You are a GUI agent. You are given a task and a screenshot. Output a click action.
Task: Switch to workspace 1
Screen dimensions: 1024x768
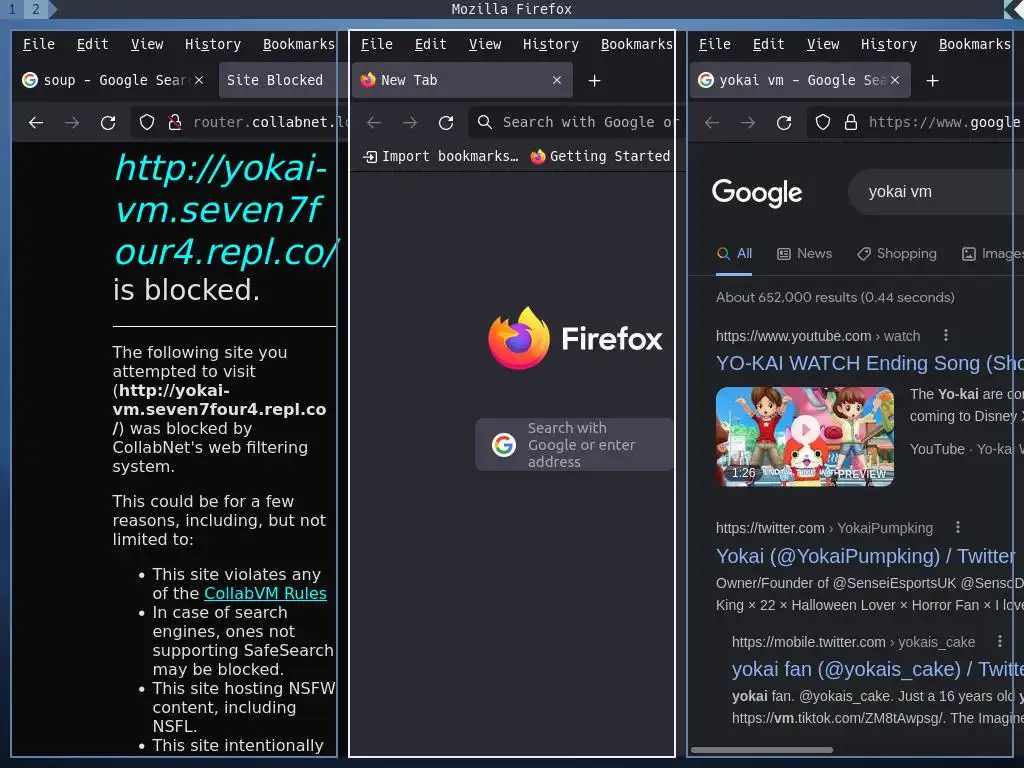[12, 9]
